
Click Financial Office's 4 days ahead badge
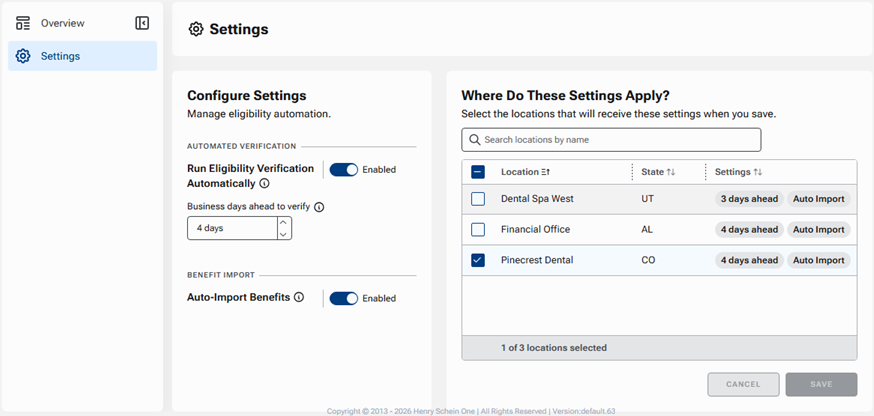click(x=749, y=230)
